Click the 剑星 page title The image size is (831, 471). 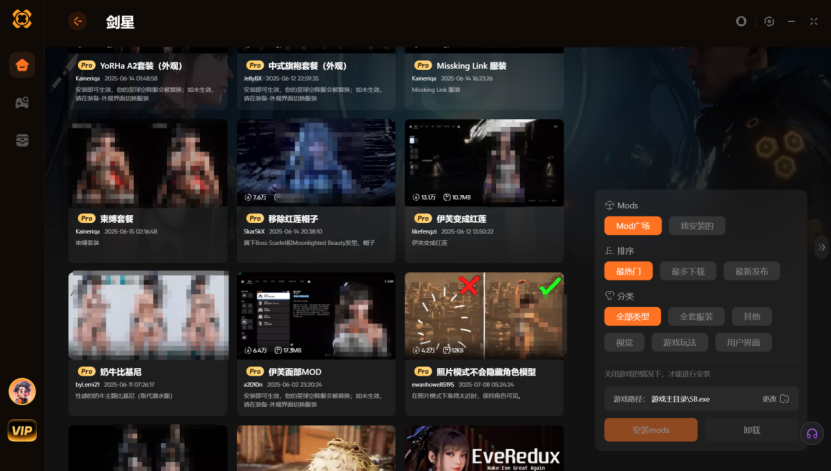click(x=120, y=22)
